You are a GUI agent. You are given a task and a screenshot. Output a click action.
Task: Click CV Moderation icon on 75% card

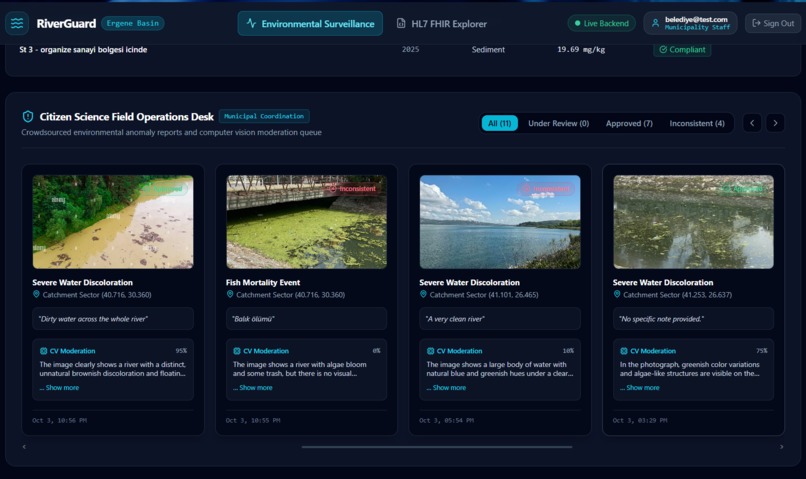click(x=624, y=351)
